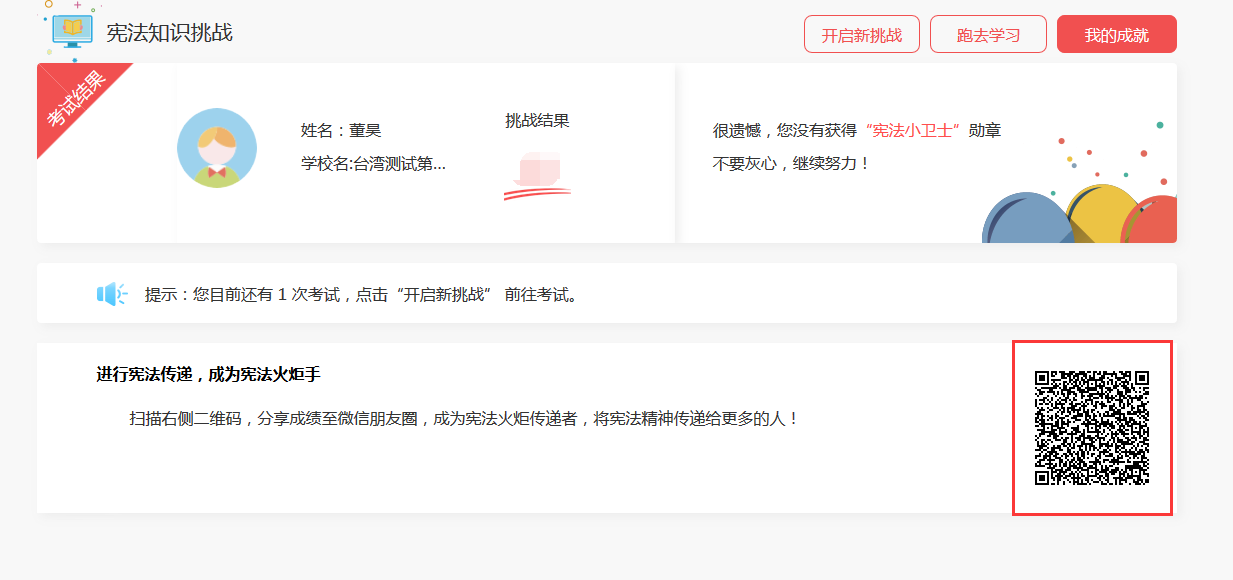Scan-click the WeChat share QR code

point(1092,428)
